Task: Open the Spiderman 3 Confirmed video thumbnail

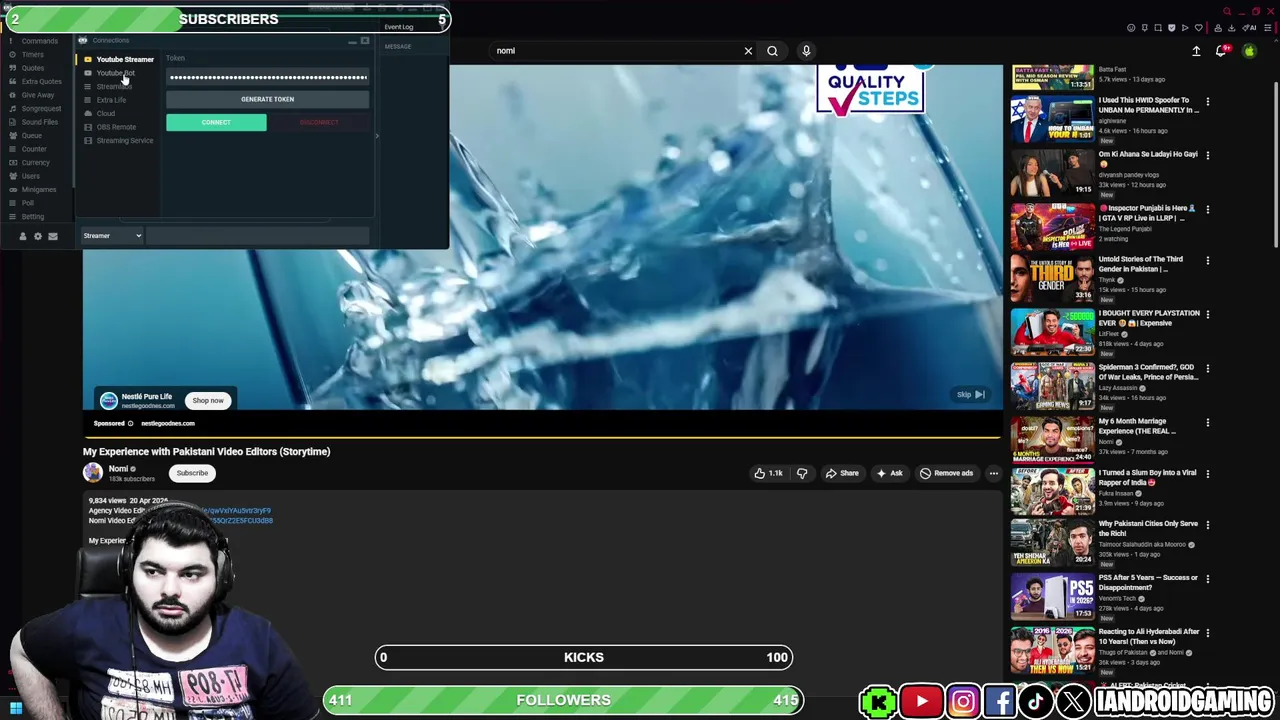Action: click(1052, 386)
